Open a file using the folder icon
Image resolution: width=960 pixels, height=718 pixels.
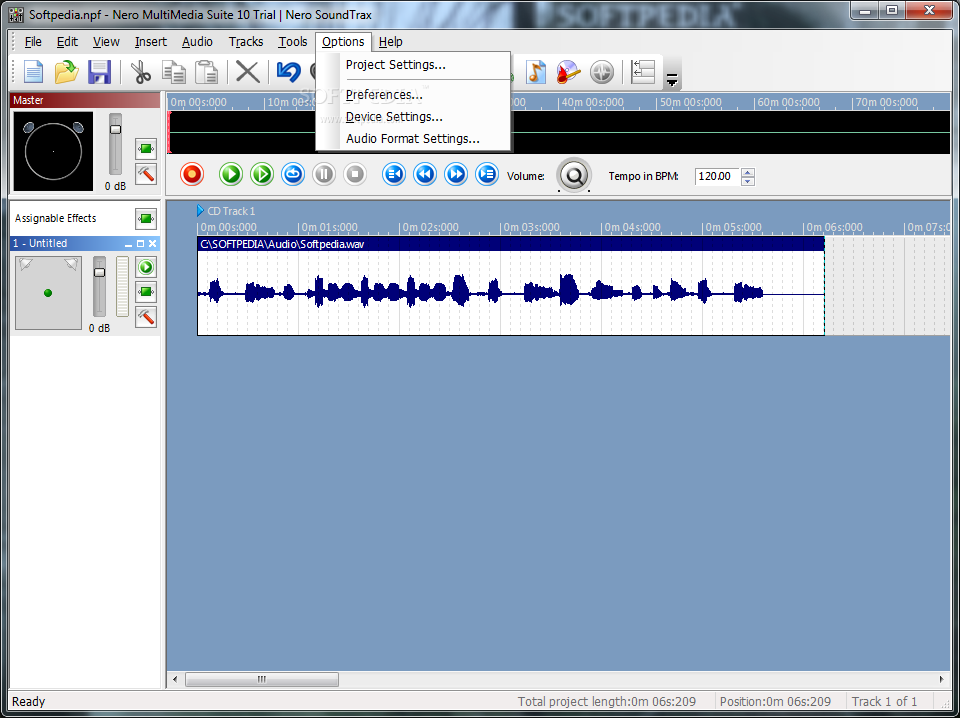coord(66,72)
